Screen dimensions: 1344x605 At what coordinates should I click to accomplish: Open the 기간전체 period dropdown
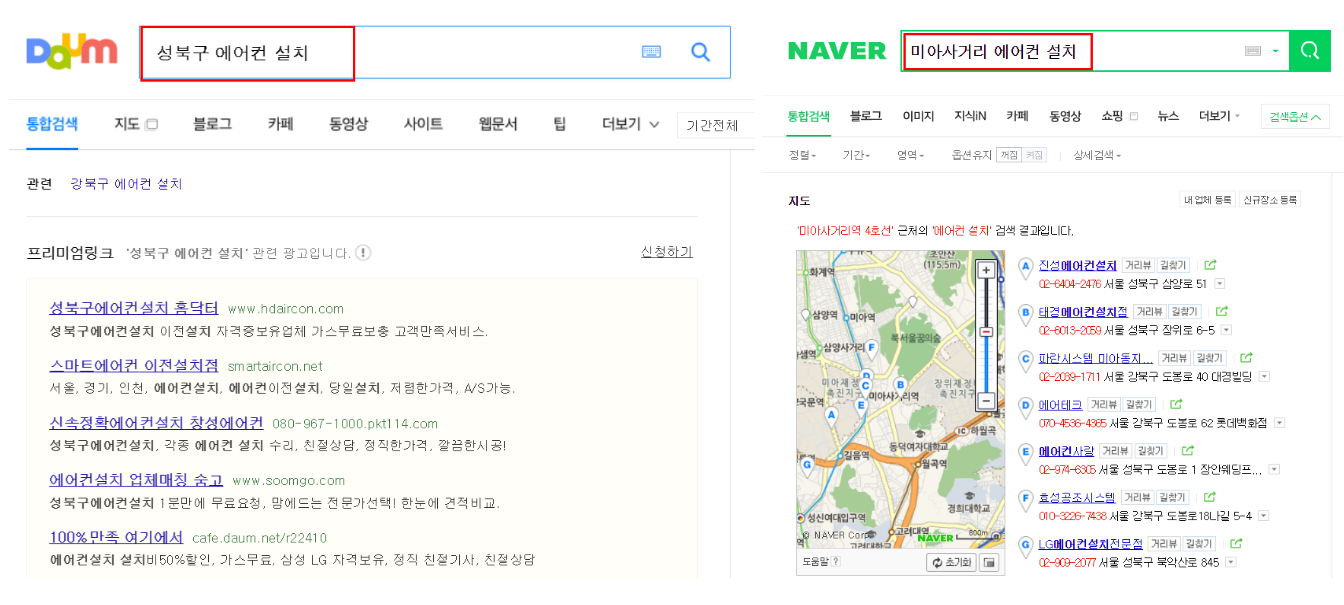point(716,125)
